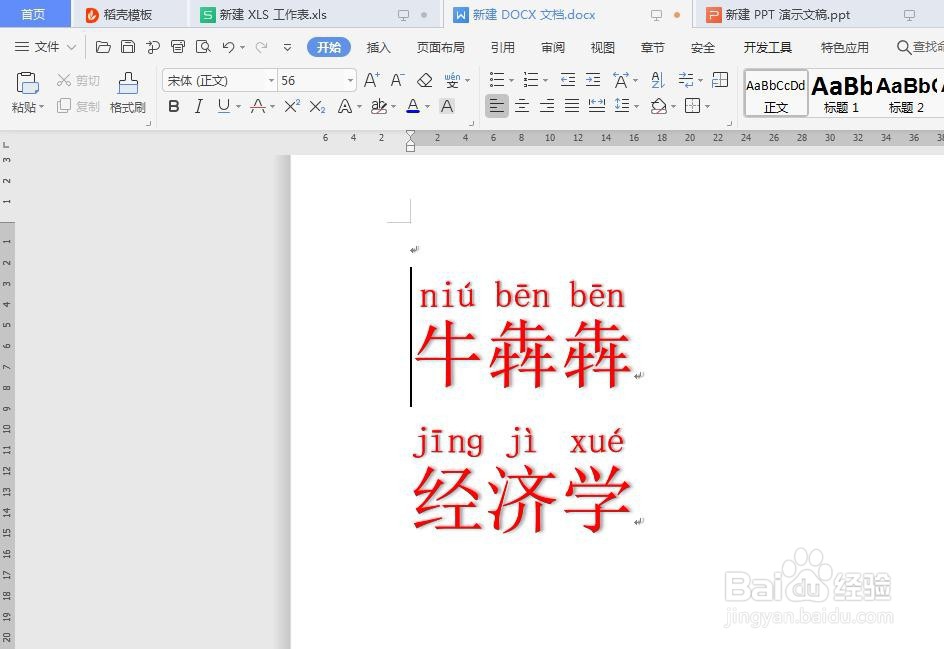944x649 pixels.
Task: Apply the 正文 paragraph style
Action: point(775,93)
